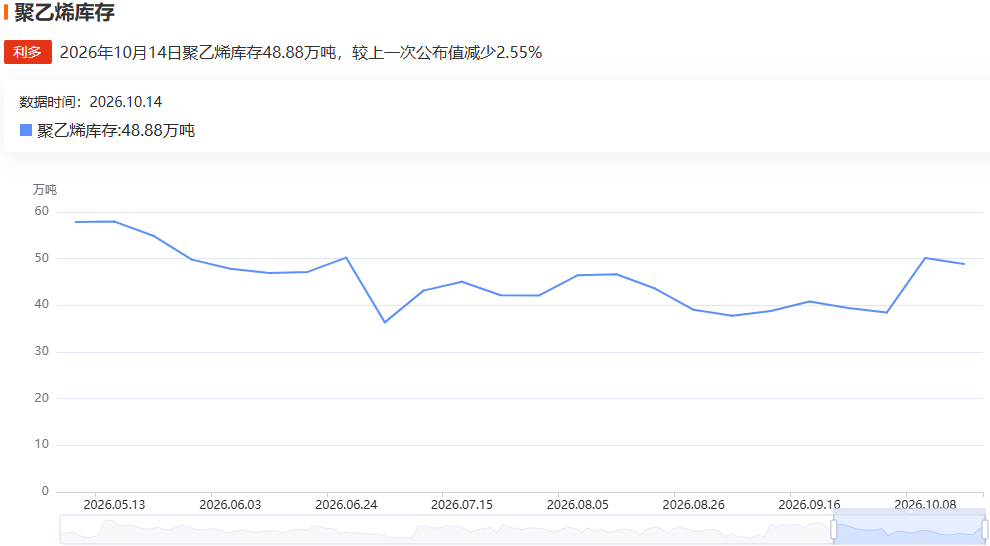Click the x-axis date 2026.06.03

point(230,505)
